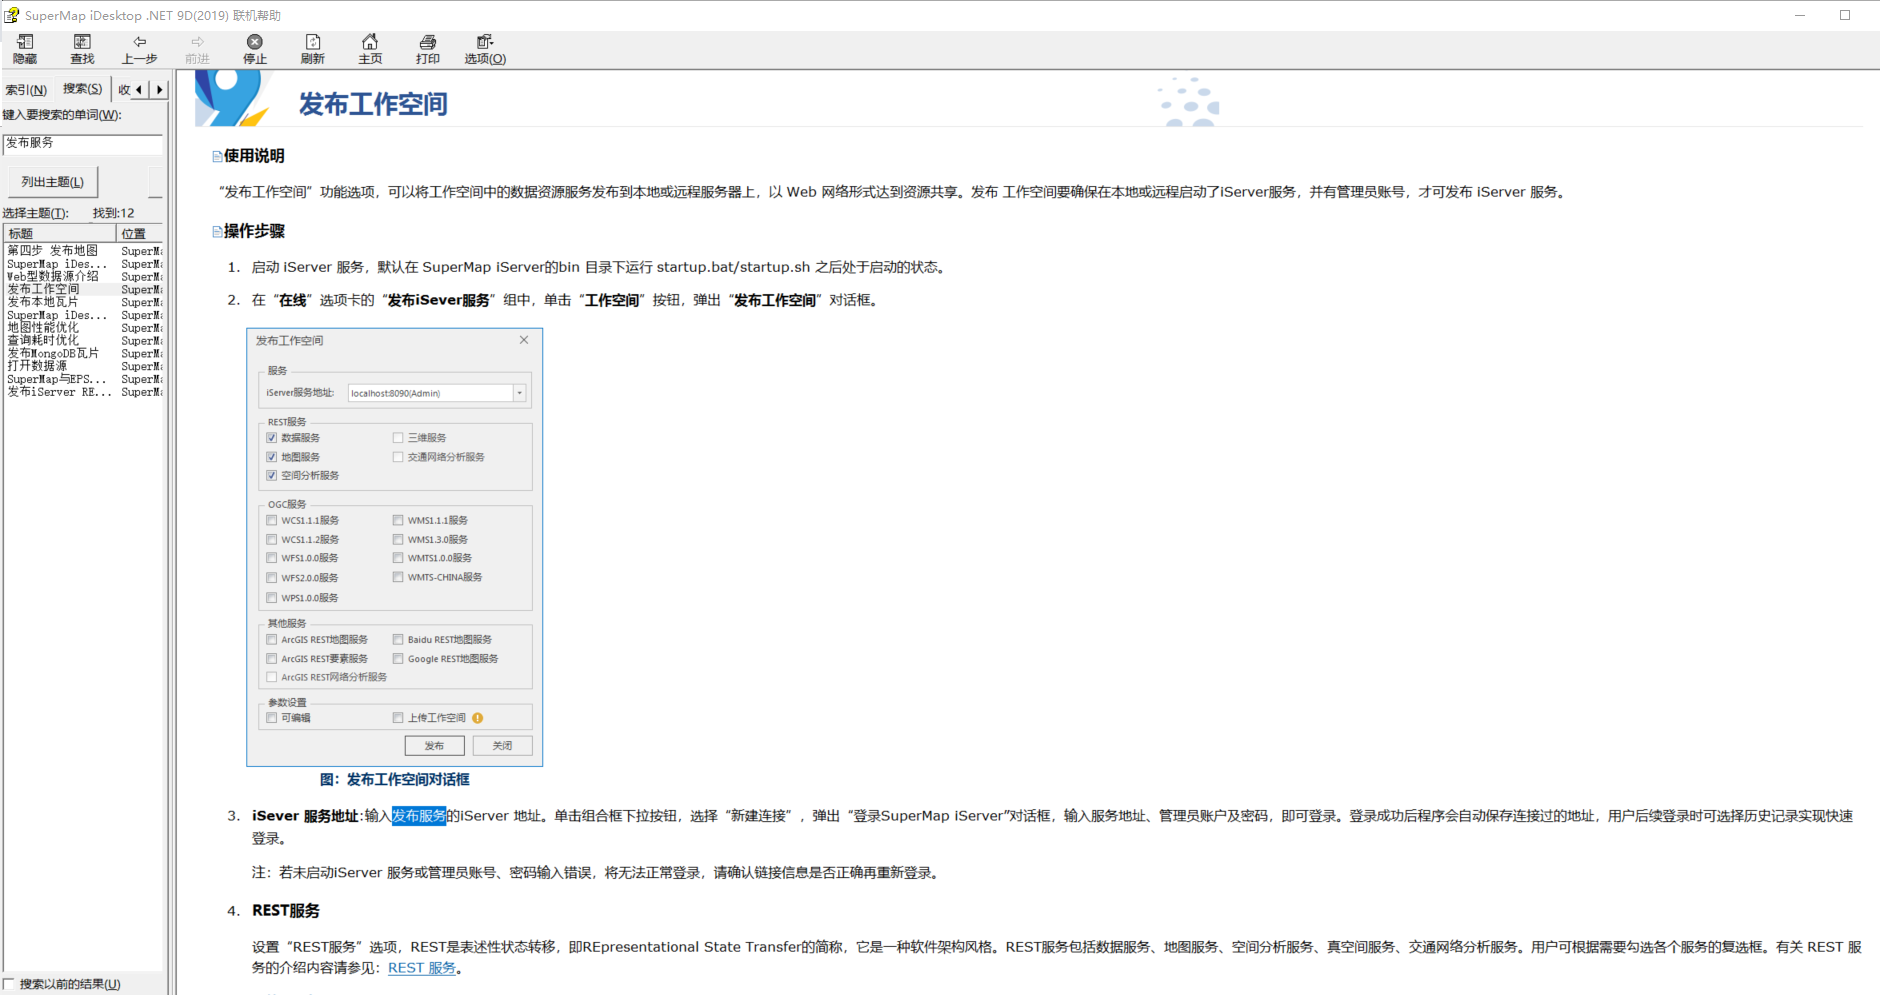Viewport: 1880px width, 995px height.
Task: Go to 主页 (home) via house icon
Action: pos(370,42)
